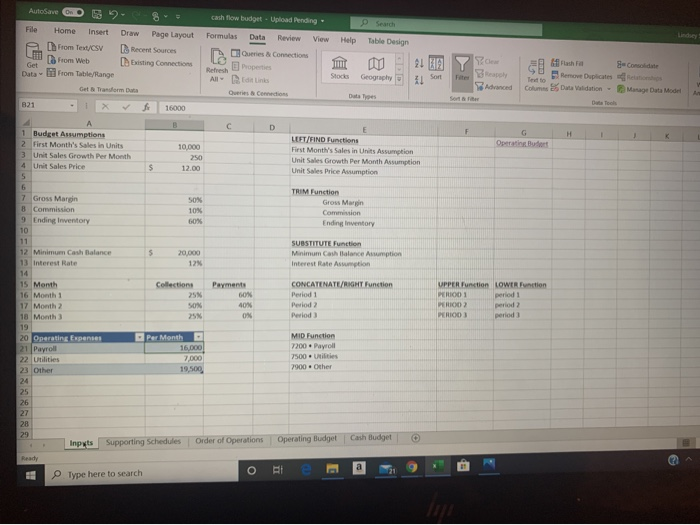
Task: Switch to the Table Design tab
Action: coord(388,41)
